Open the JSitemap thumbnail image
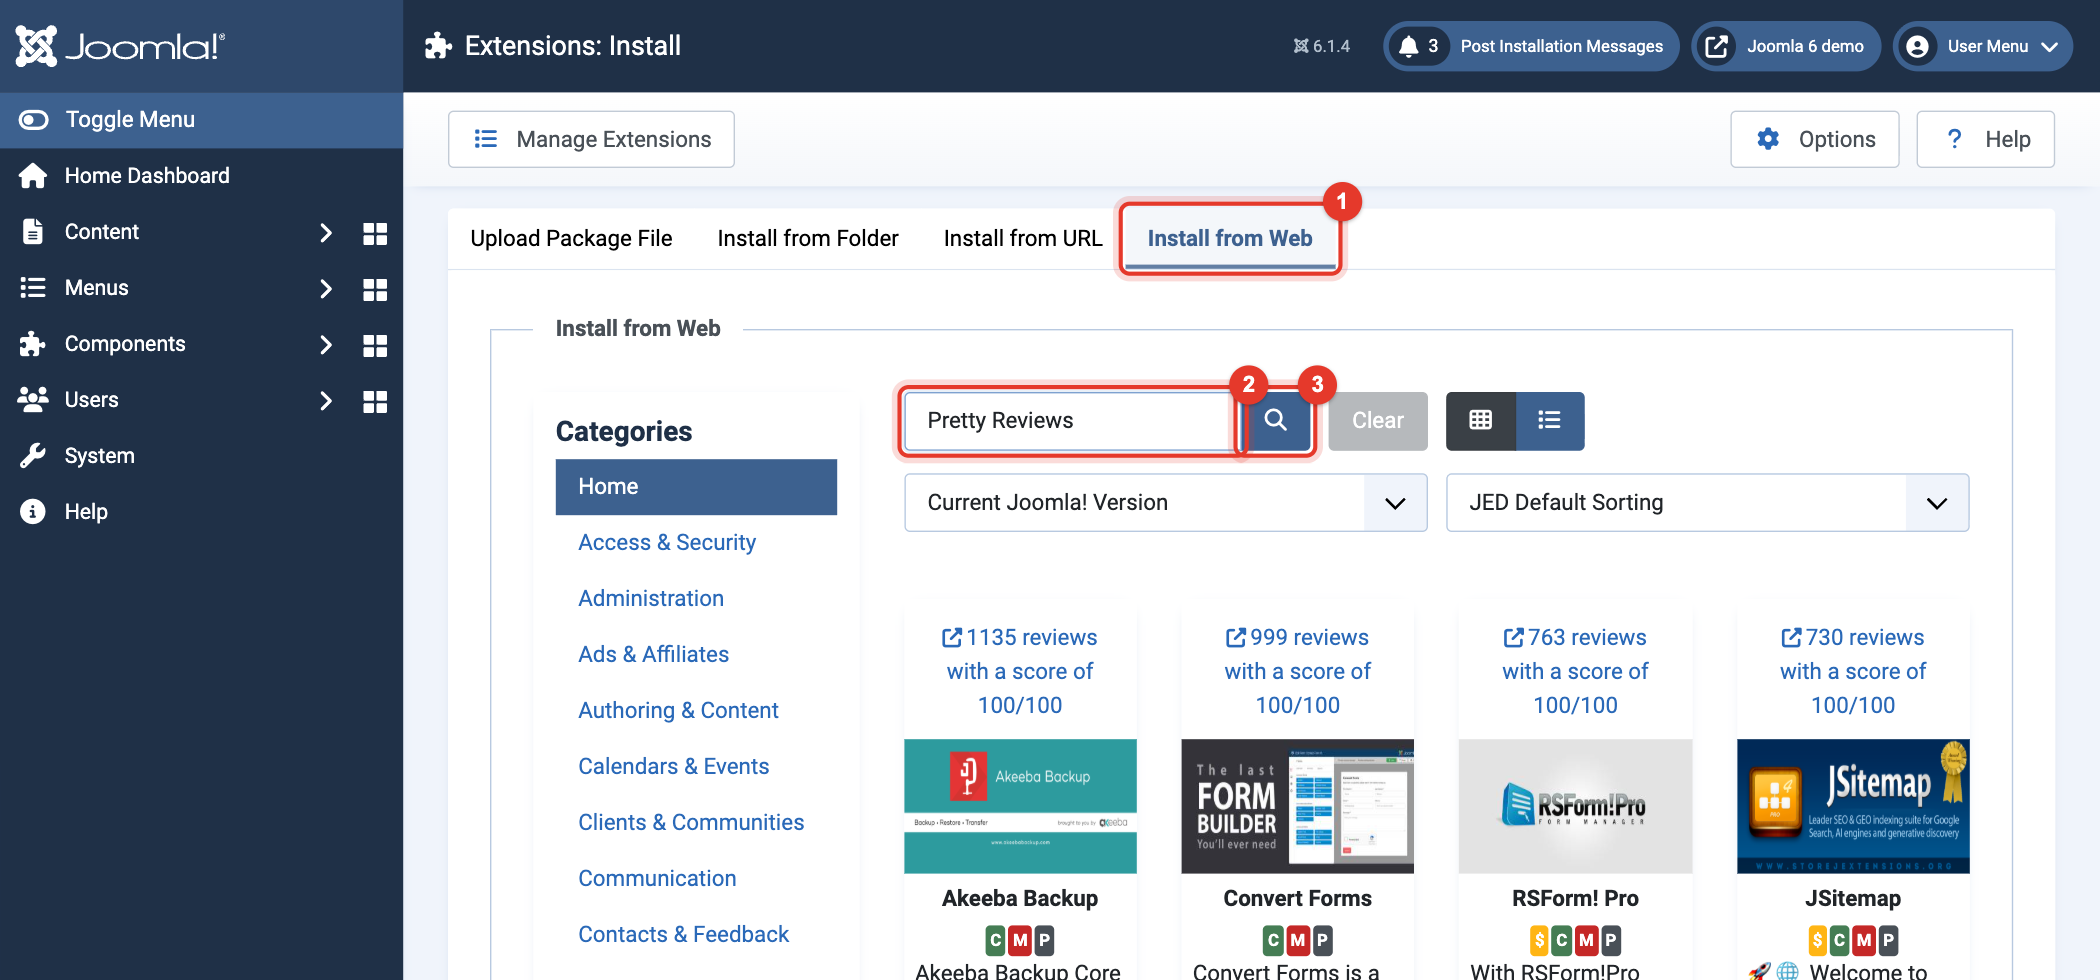The image size is (2100, 980). (x=1853, y=806)
